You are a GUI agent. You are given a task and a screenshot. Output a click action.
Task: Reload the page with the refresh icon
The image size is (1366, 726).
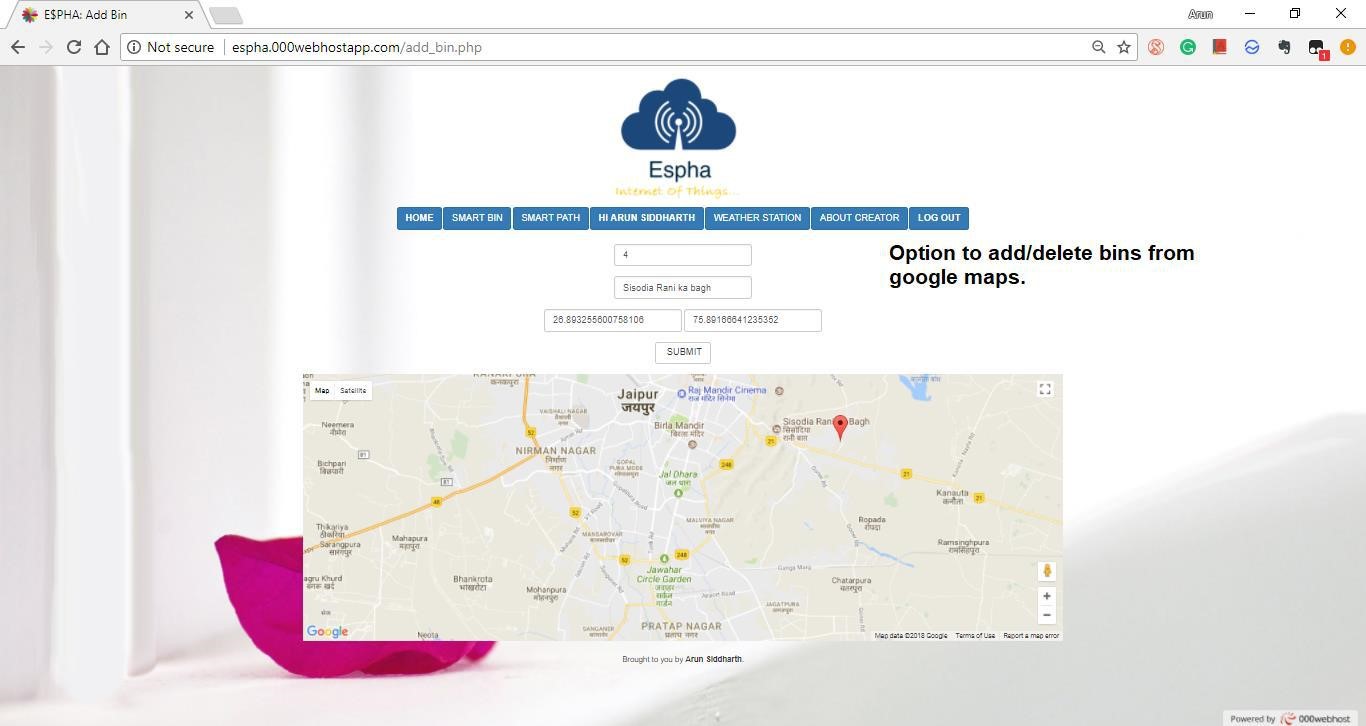click(73, 47)
